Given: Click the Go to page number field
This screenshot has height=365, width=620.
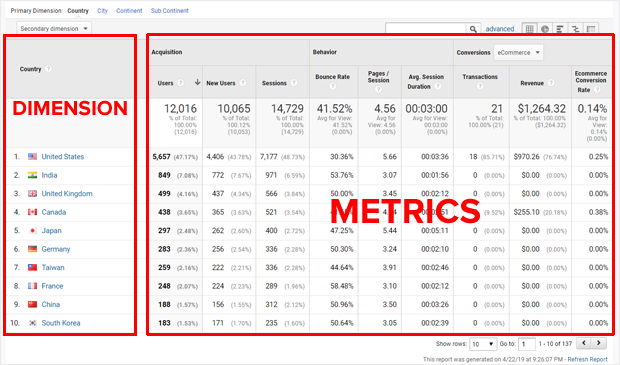Looking at the screenshot, I should coord(527,344).
